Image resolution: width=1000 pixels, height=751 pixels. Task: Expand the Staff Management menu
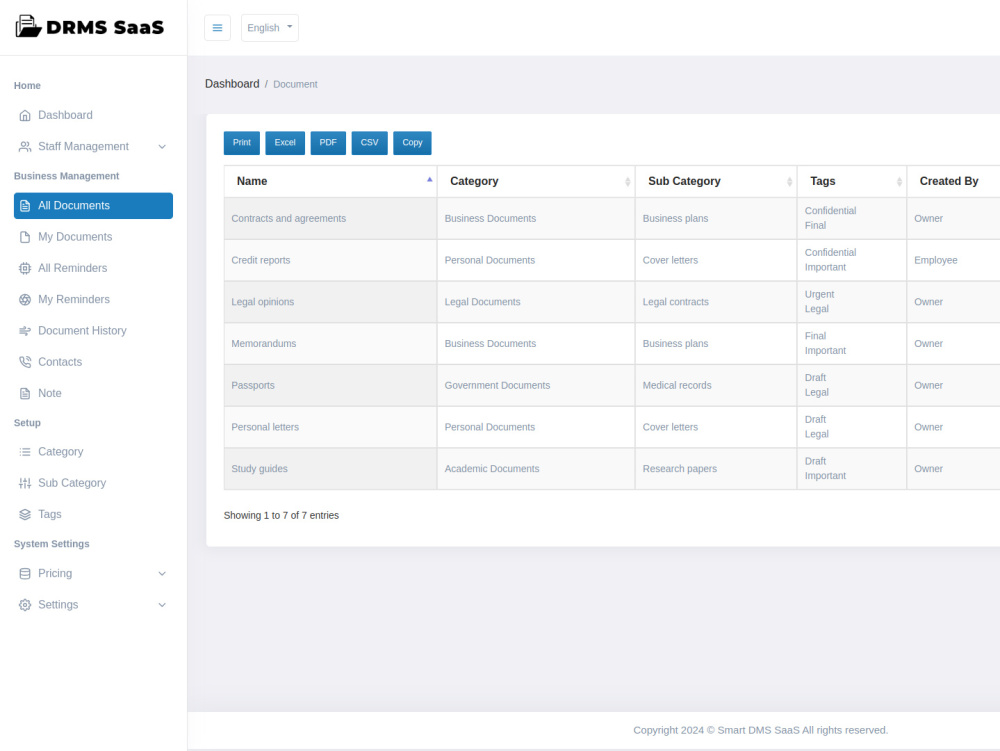pyautogui.click(x=83, y=146)
